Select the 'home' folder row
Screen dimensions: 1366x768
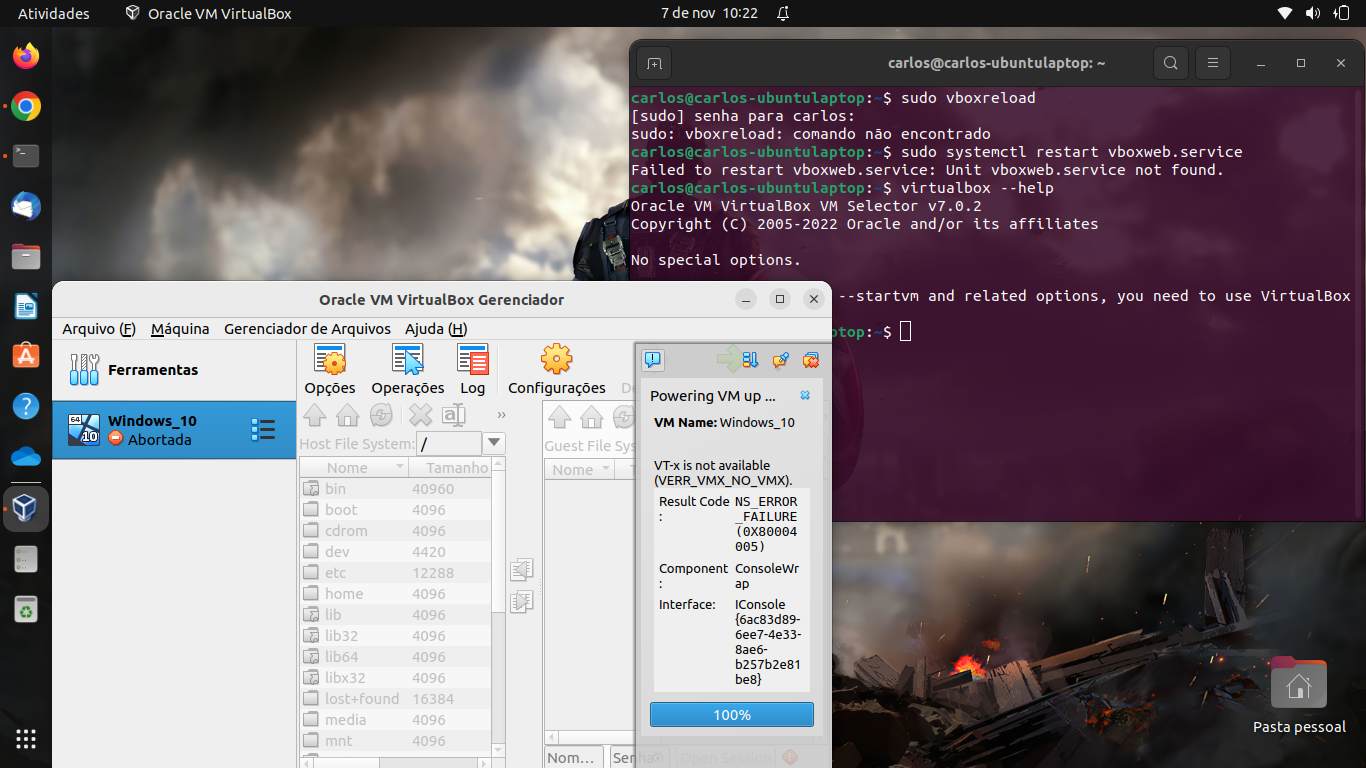(x=396, y=594)
